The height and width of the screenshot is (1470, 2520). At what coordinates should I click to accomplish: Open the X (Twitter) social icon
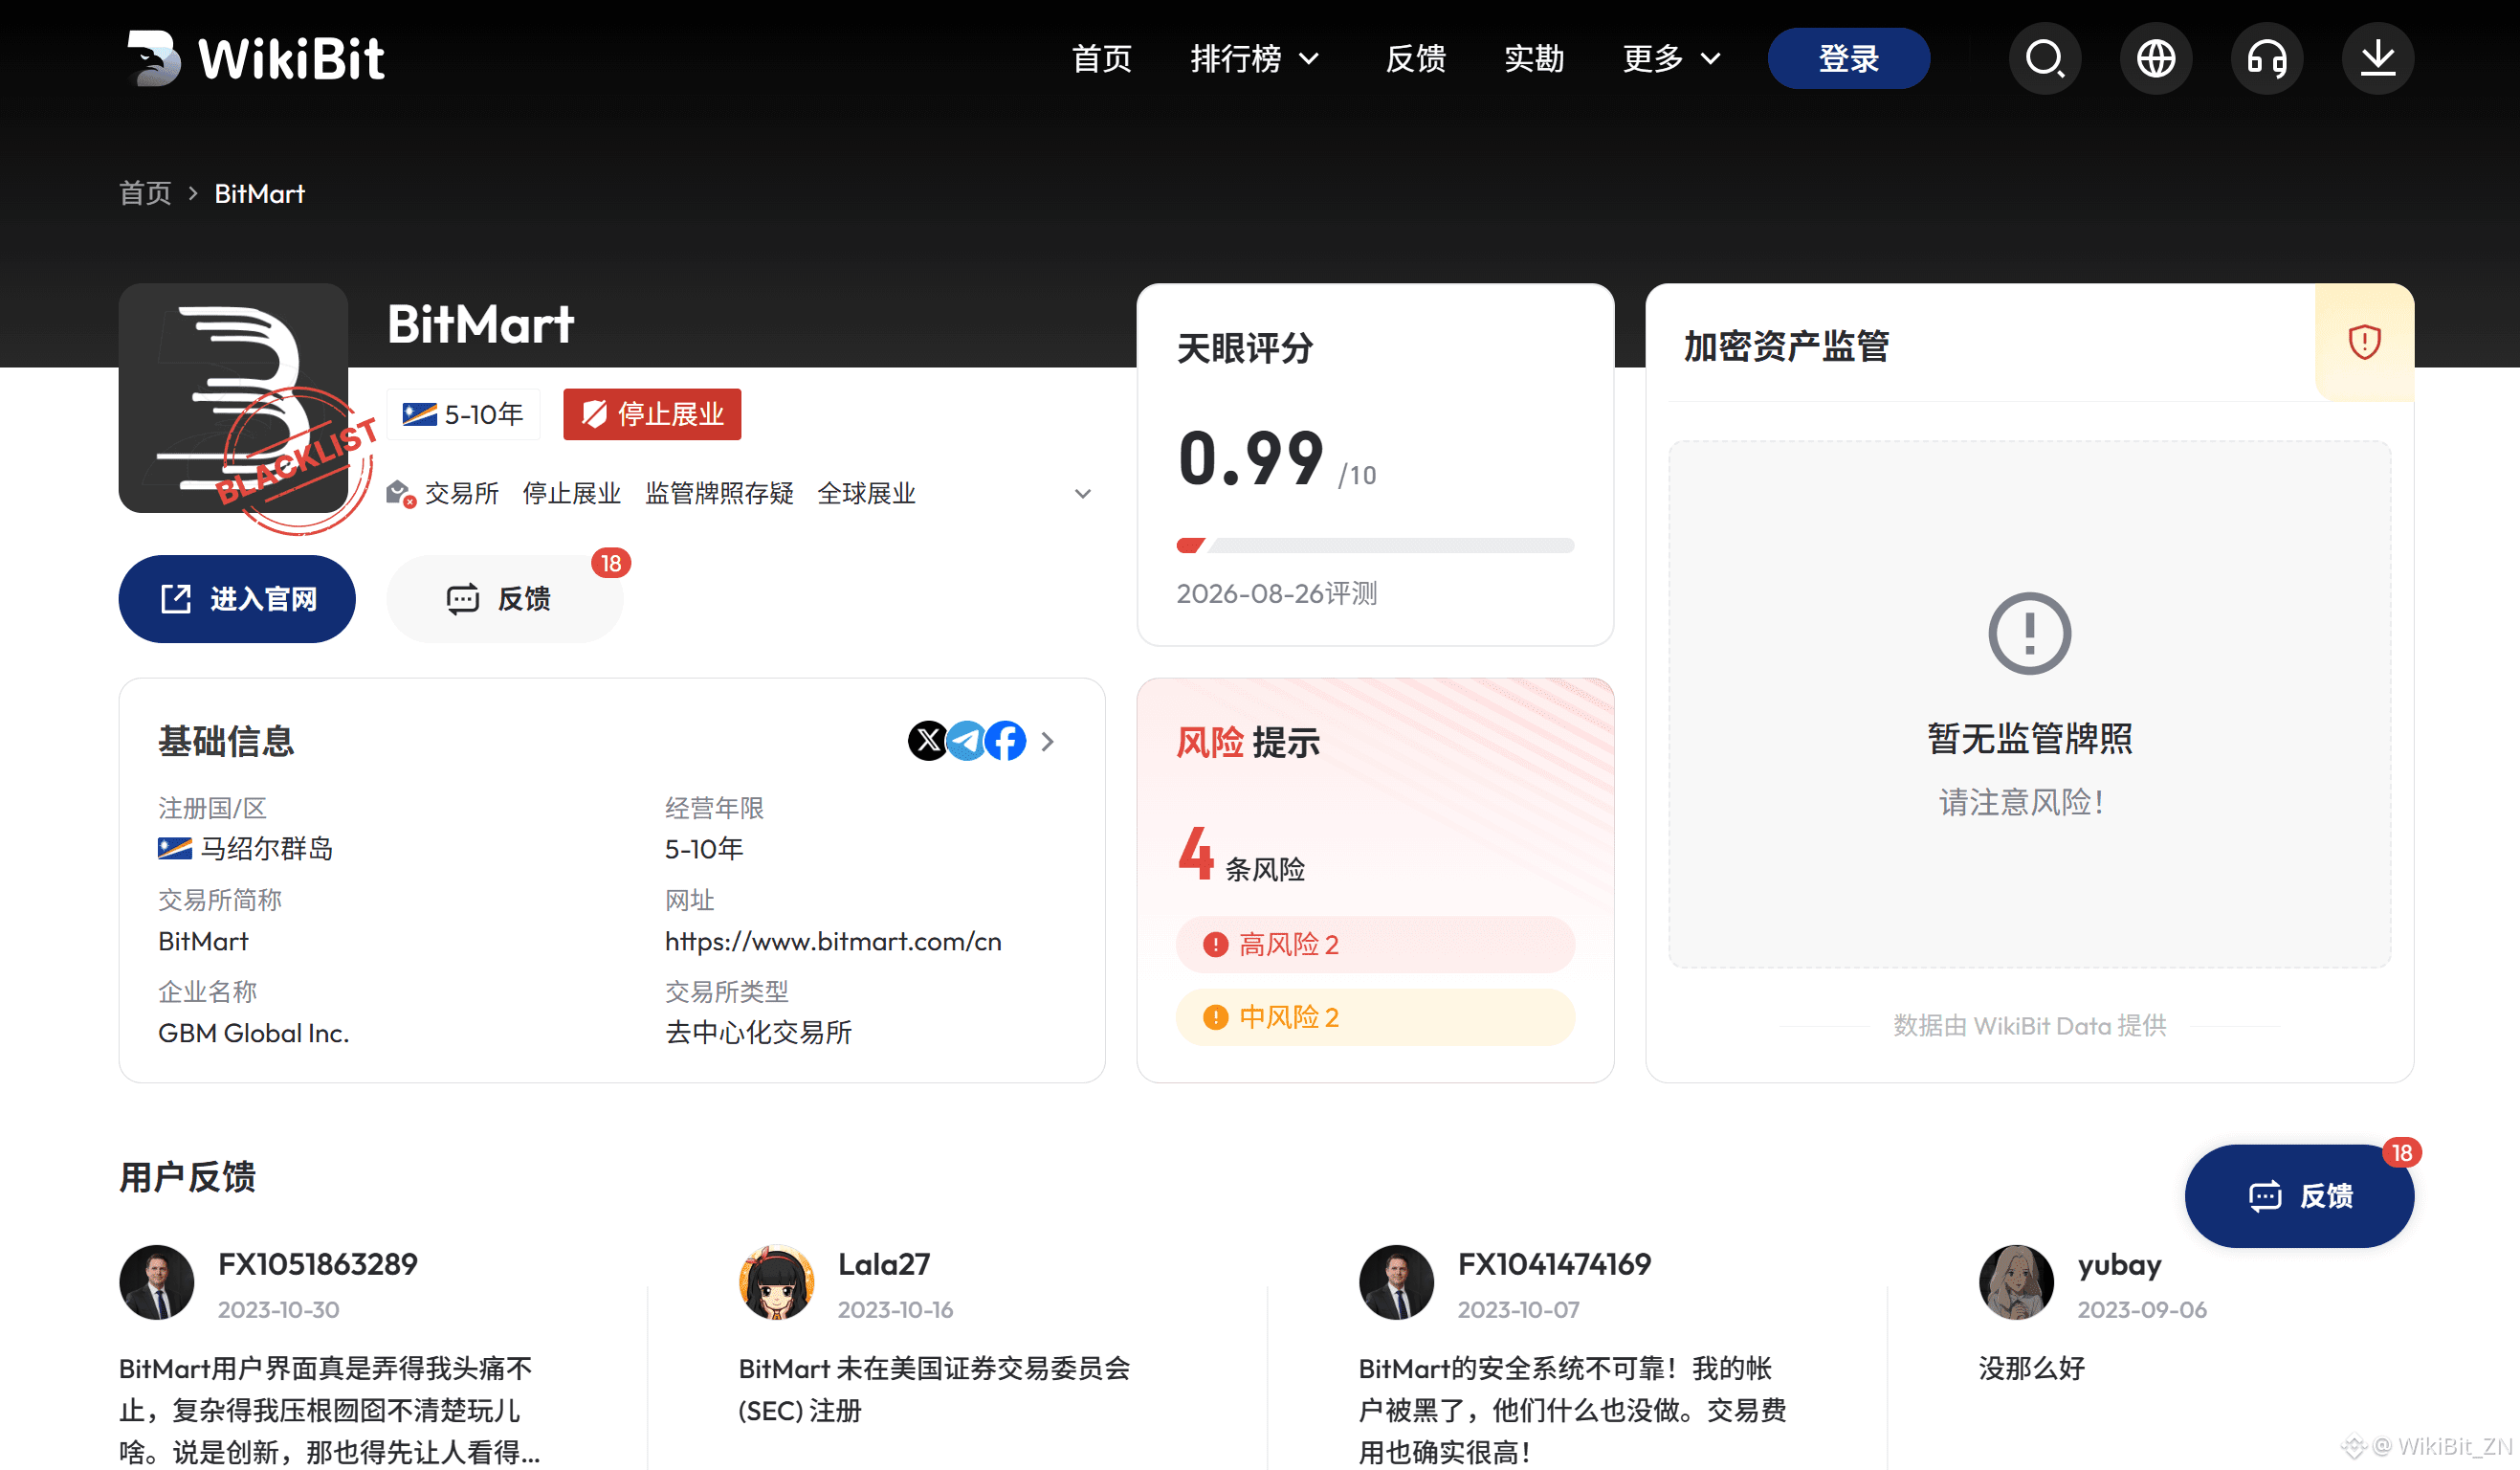pyautogui.click(x=928, y=741)
